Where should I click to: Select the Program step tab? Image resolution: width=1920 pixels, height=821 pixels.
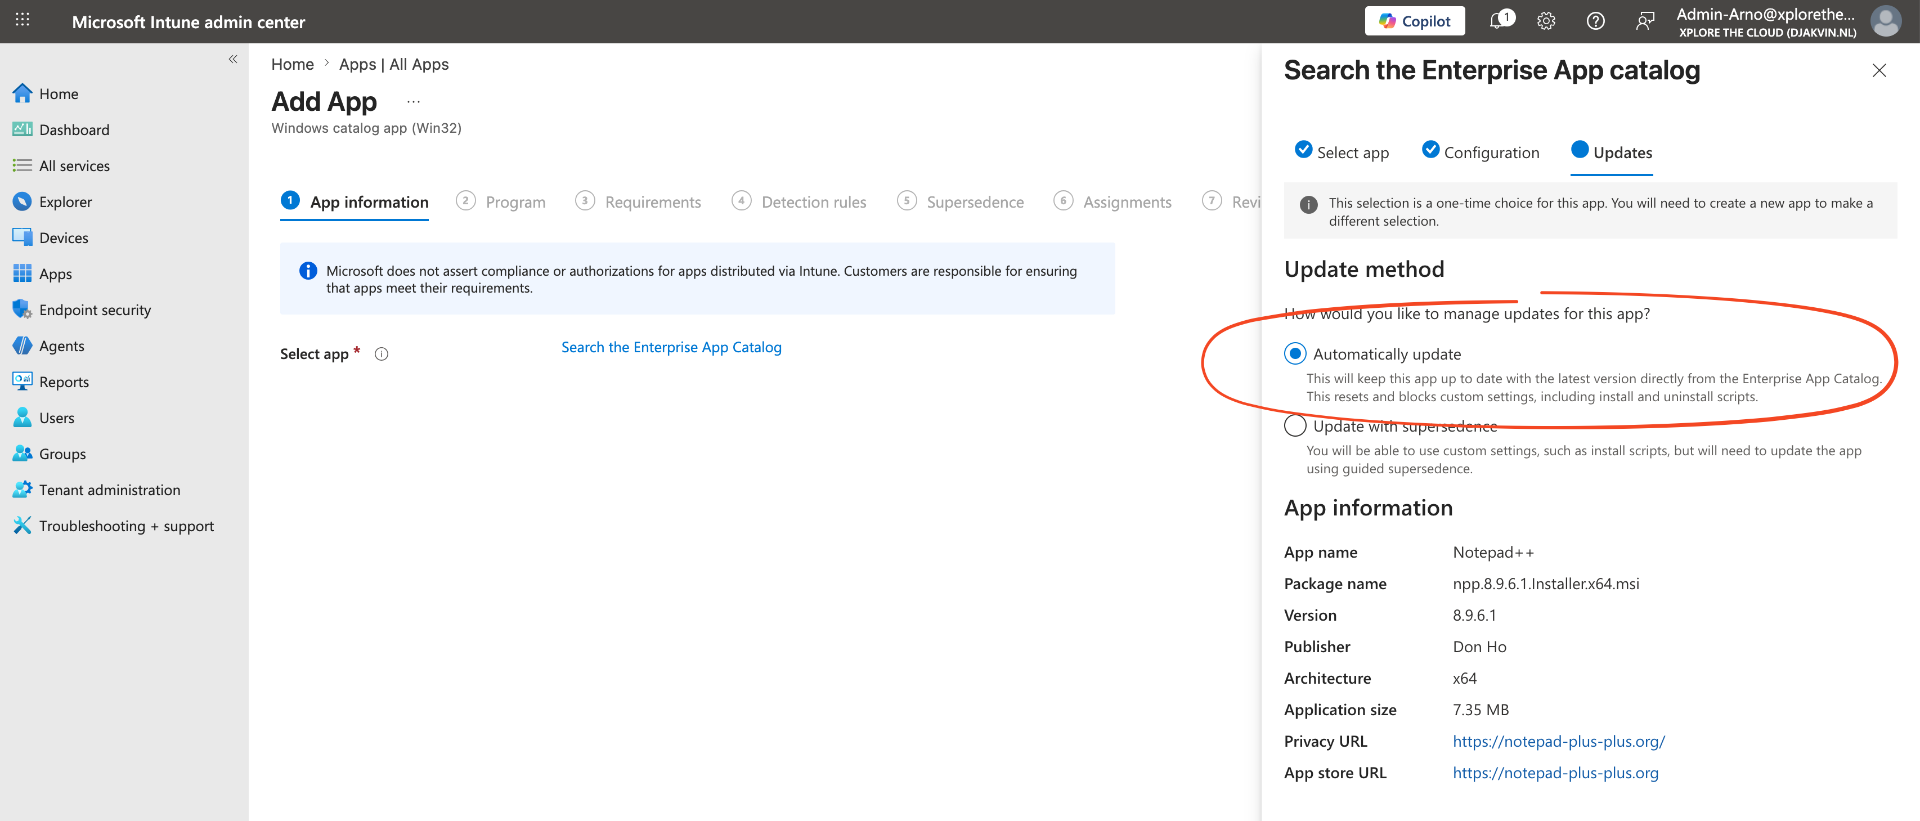(x=501, y=202)
